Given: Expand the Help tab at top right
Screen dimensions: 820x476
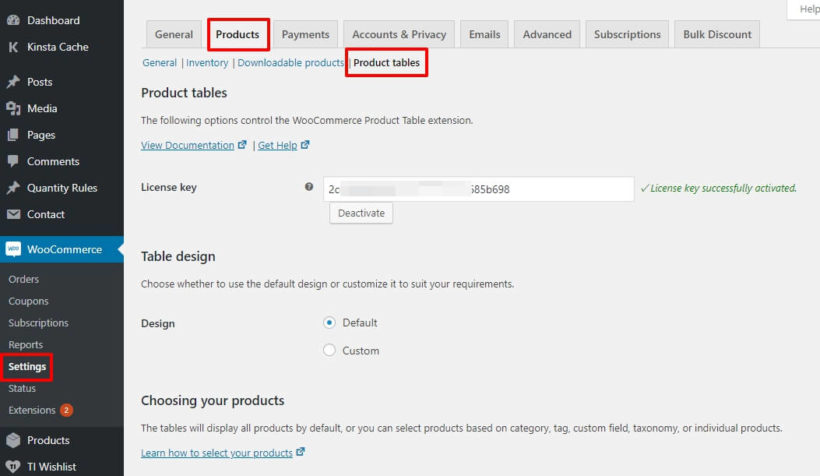Looking at the screenshot, I should click(805, 9).
